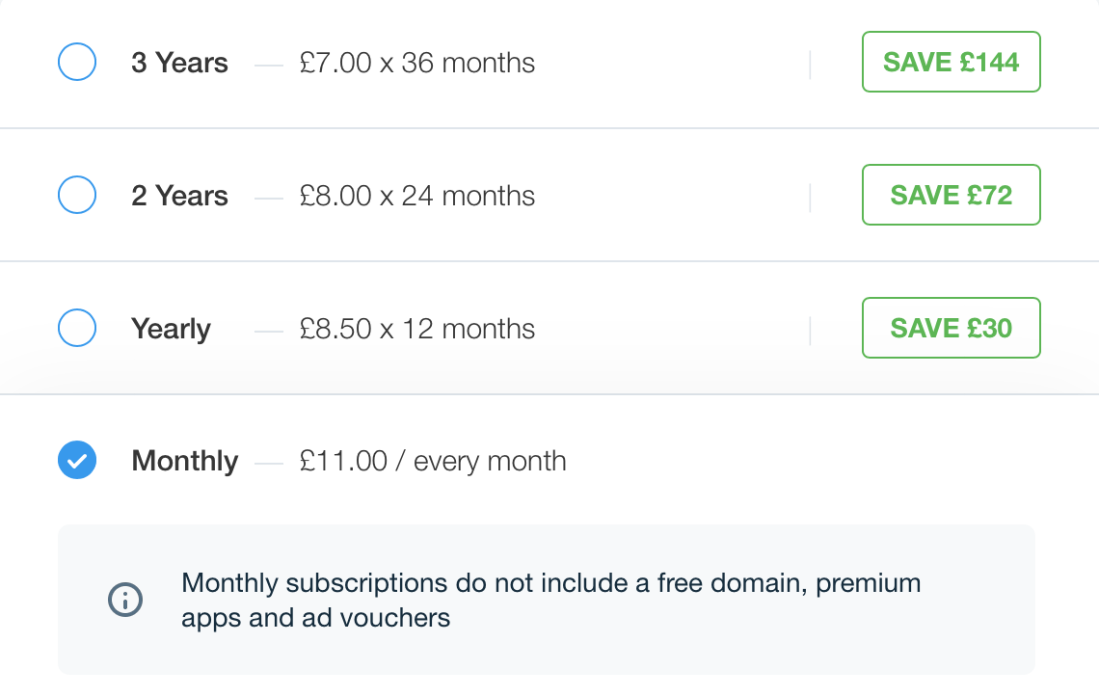Click the info icon in notice box
The image size is (1099, 696).
click(125, 600)
